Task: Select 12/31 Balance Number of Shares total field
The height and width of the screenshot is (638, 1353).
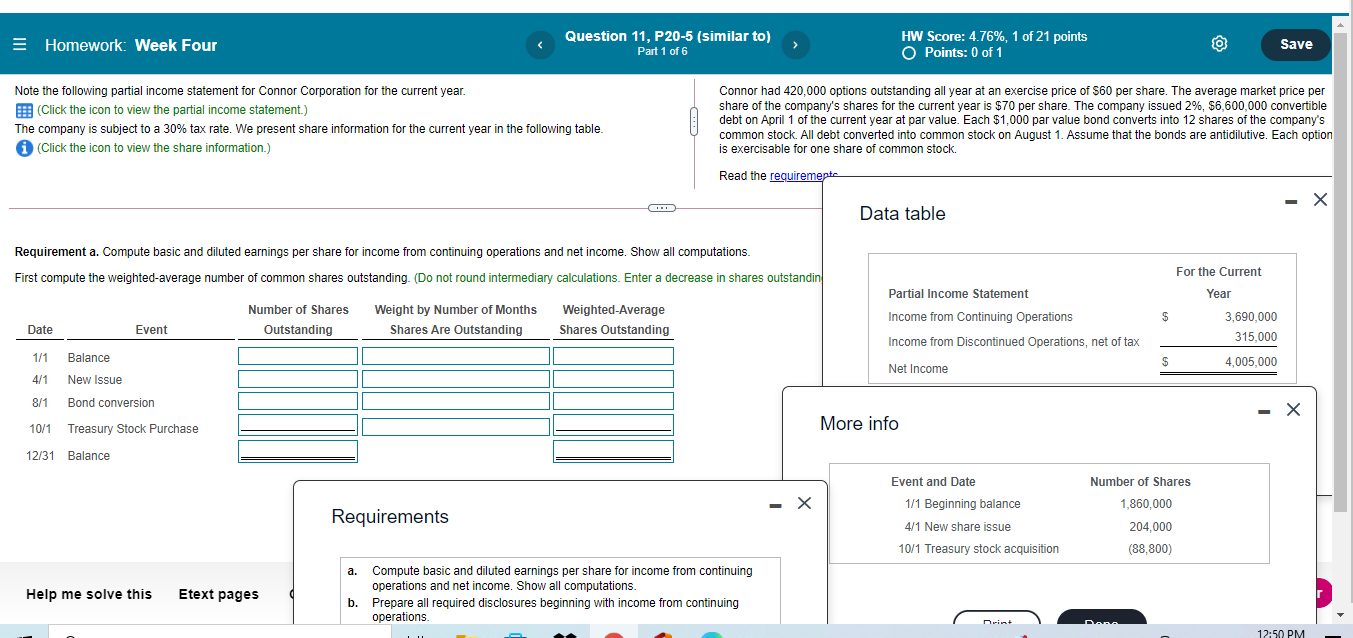Action: coord(298,451)
